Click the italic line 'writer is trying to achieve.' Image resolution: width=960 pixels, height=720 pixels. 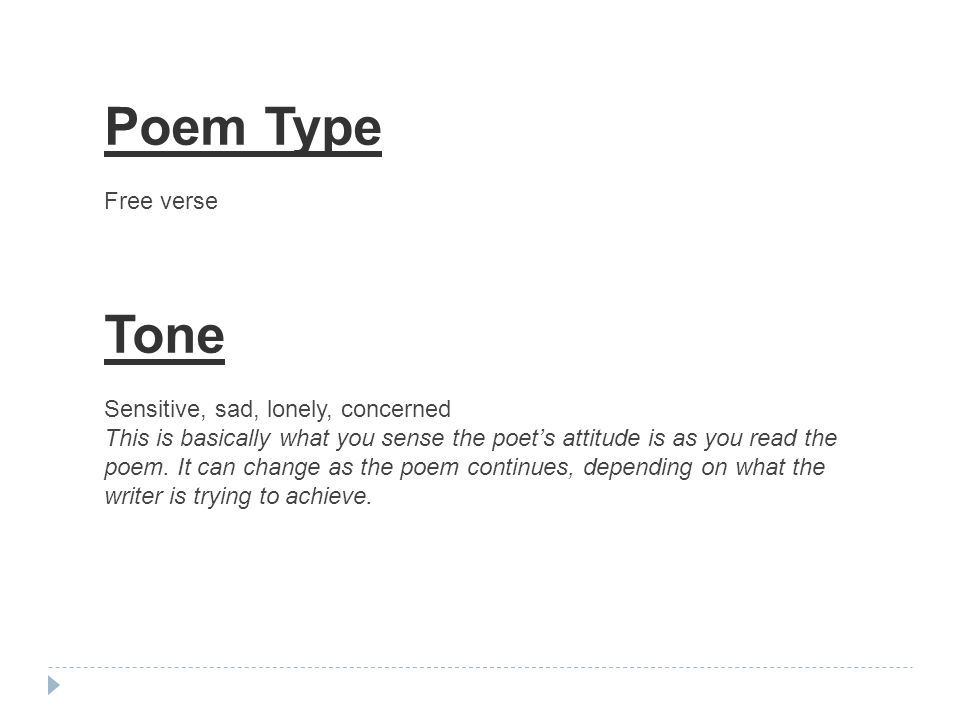coord(238,497)
